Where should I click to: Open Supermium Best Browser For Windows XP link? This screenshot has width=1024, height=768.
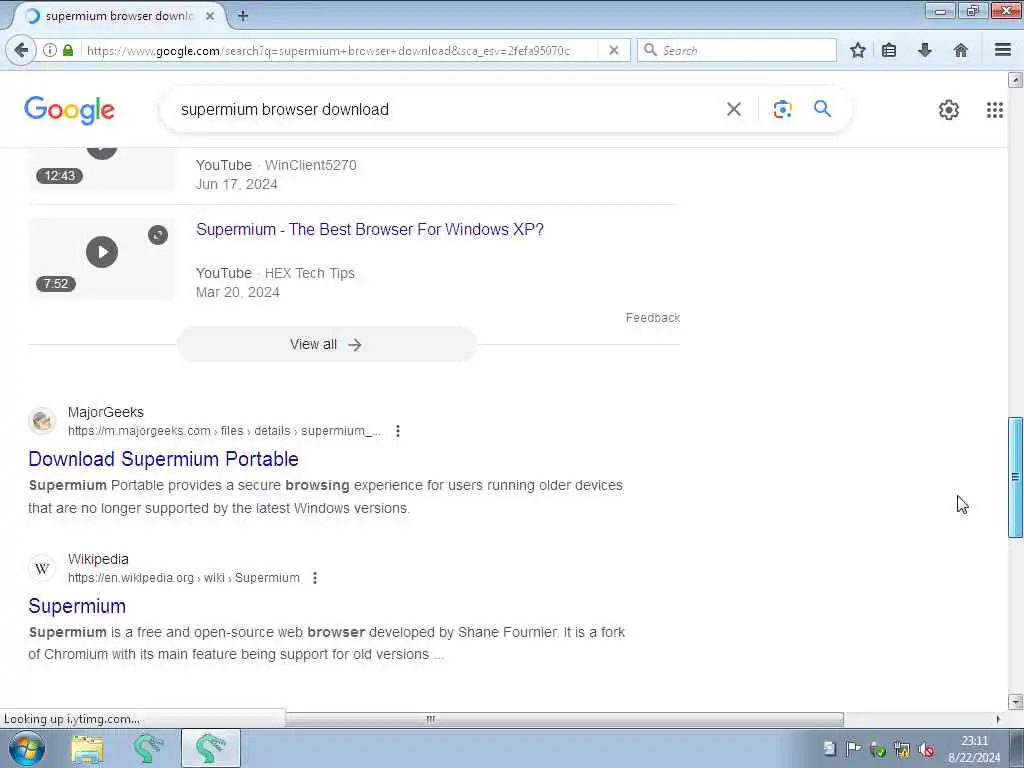tap(370, 229)
